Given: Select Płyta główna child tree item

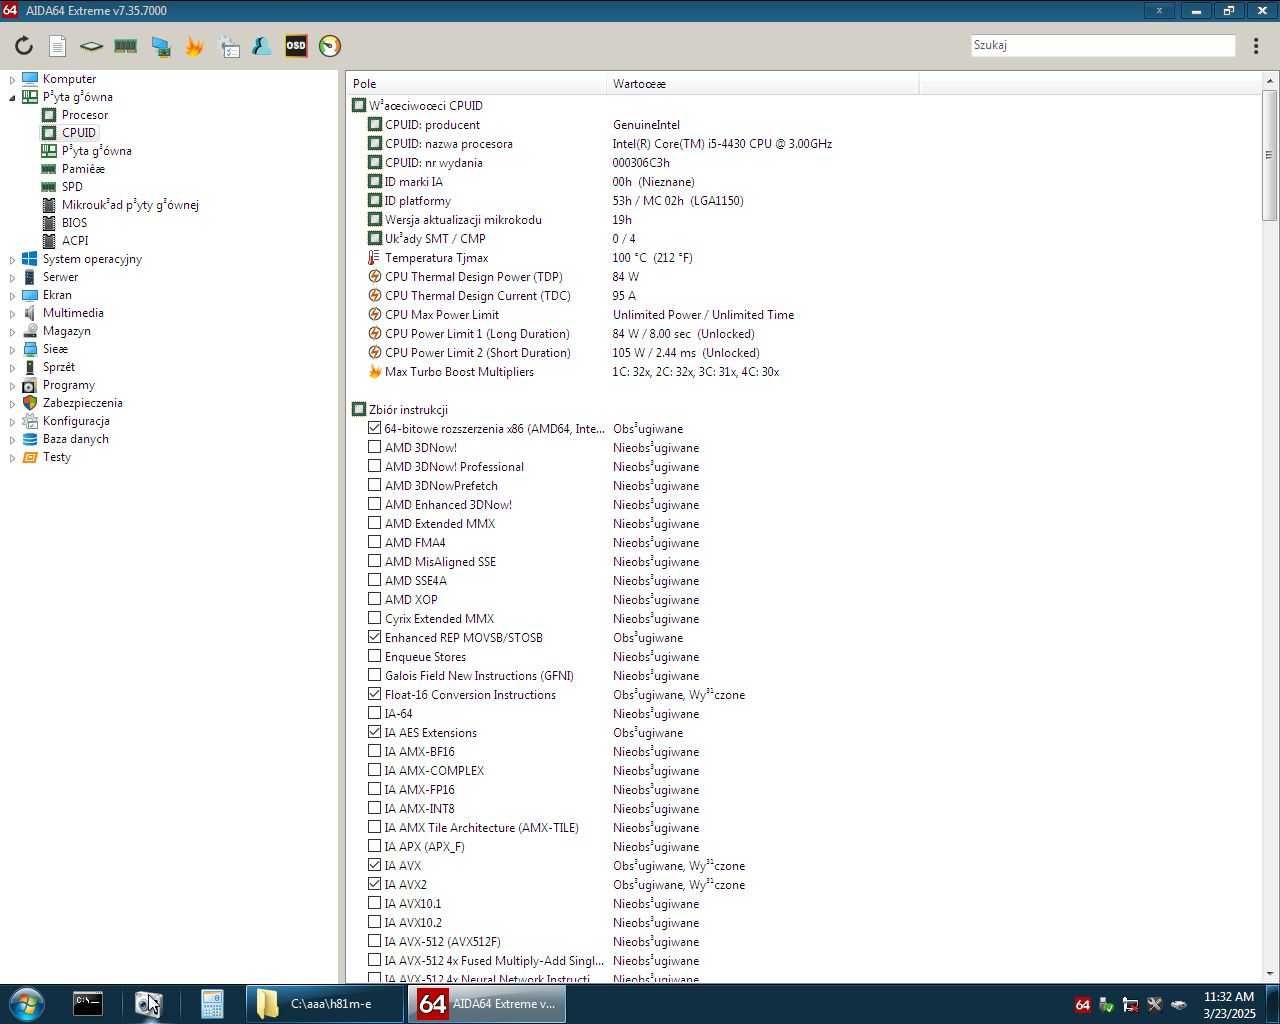Looking at the screenshot, I should pos(97,151).
